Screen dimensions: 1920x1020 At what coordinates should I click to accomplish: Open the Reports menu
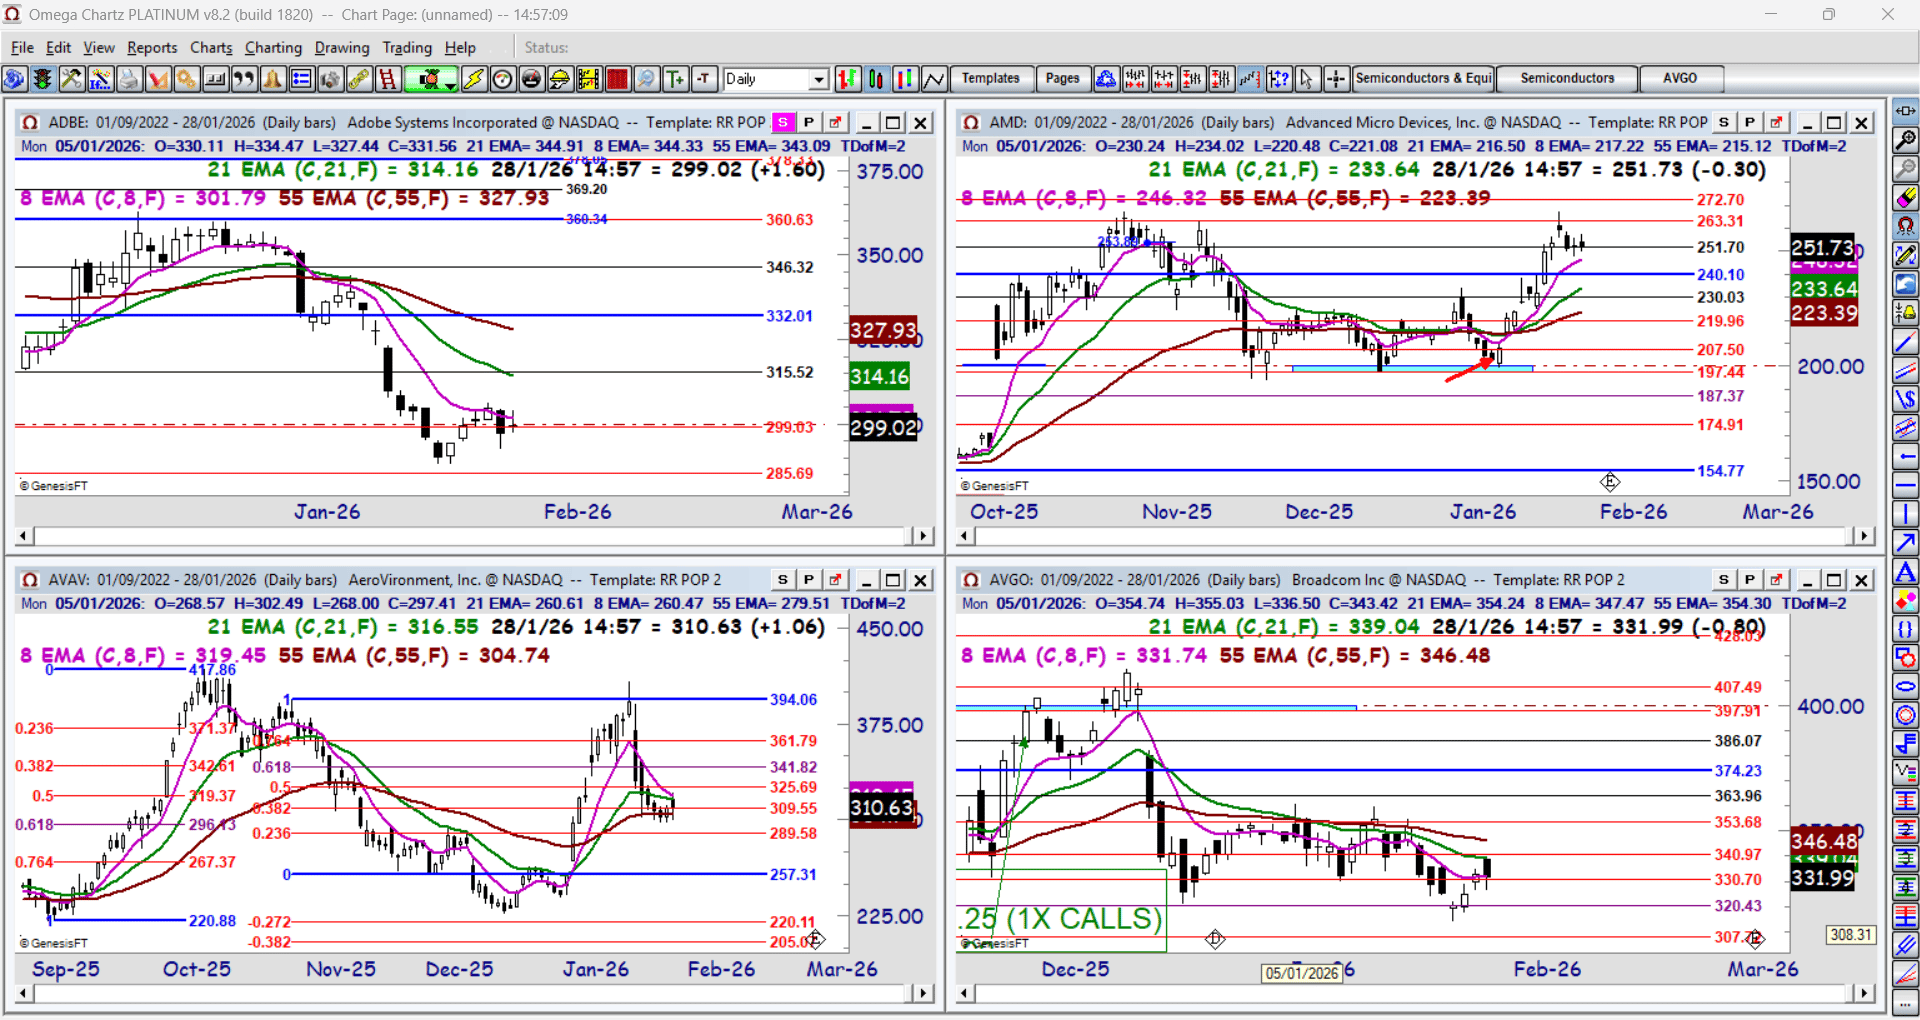(152, 47)
